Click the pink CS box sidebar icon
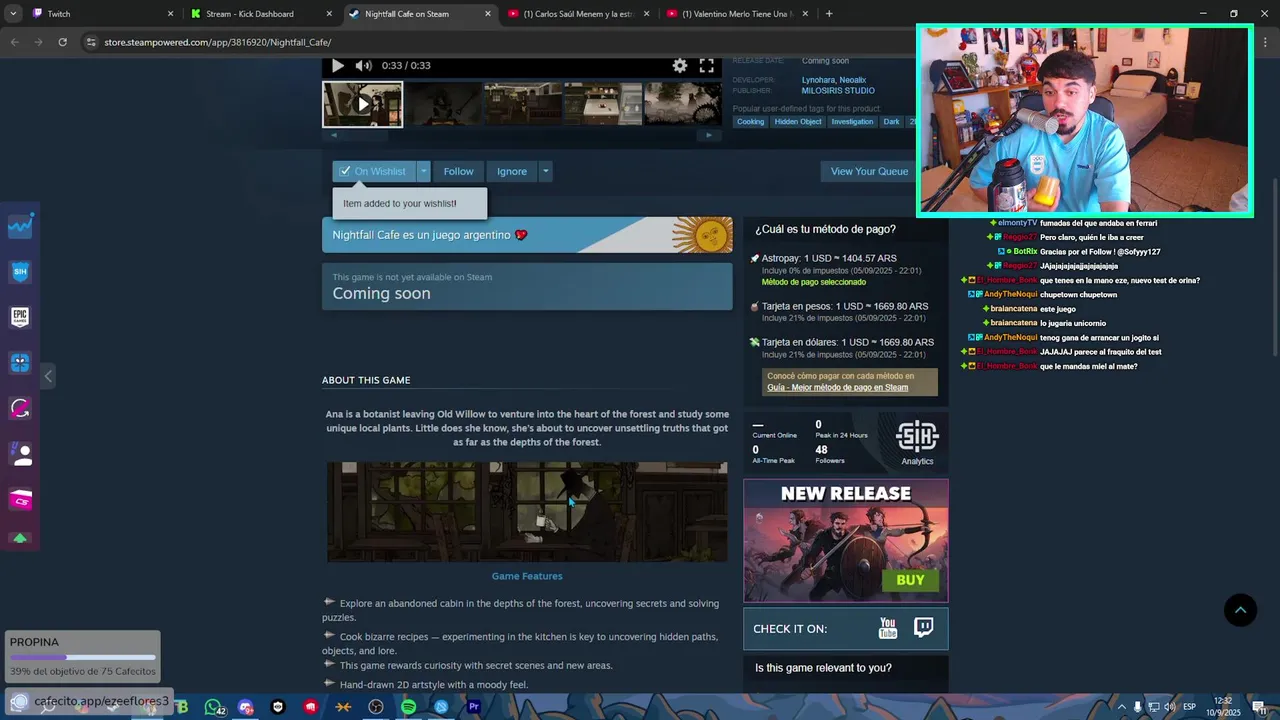This screenshot has width=1280, height=720. 20,499
